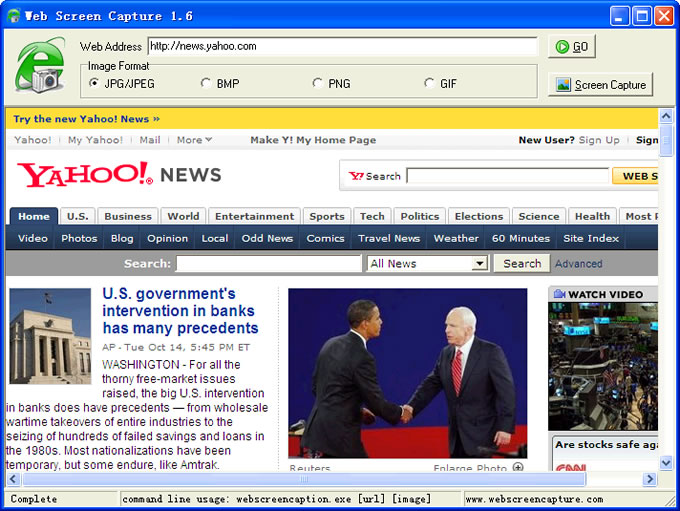
Task: Click the Web Screen Capture logo icon
Action: (40, 66)
